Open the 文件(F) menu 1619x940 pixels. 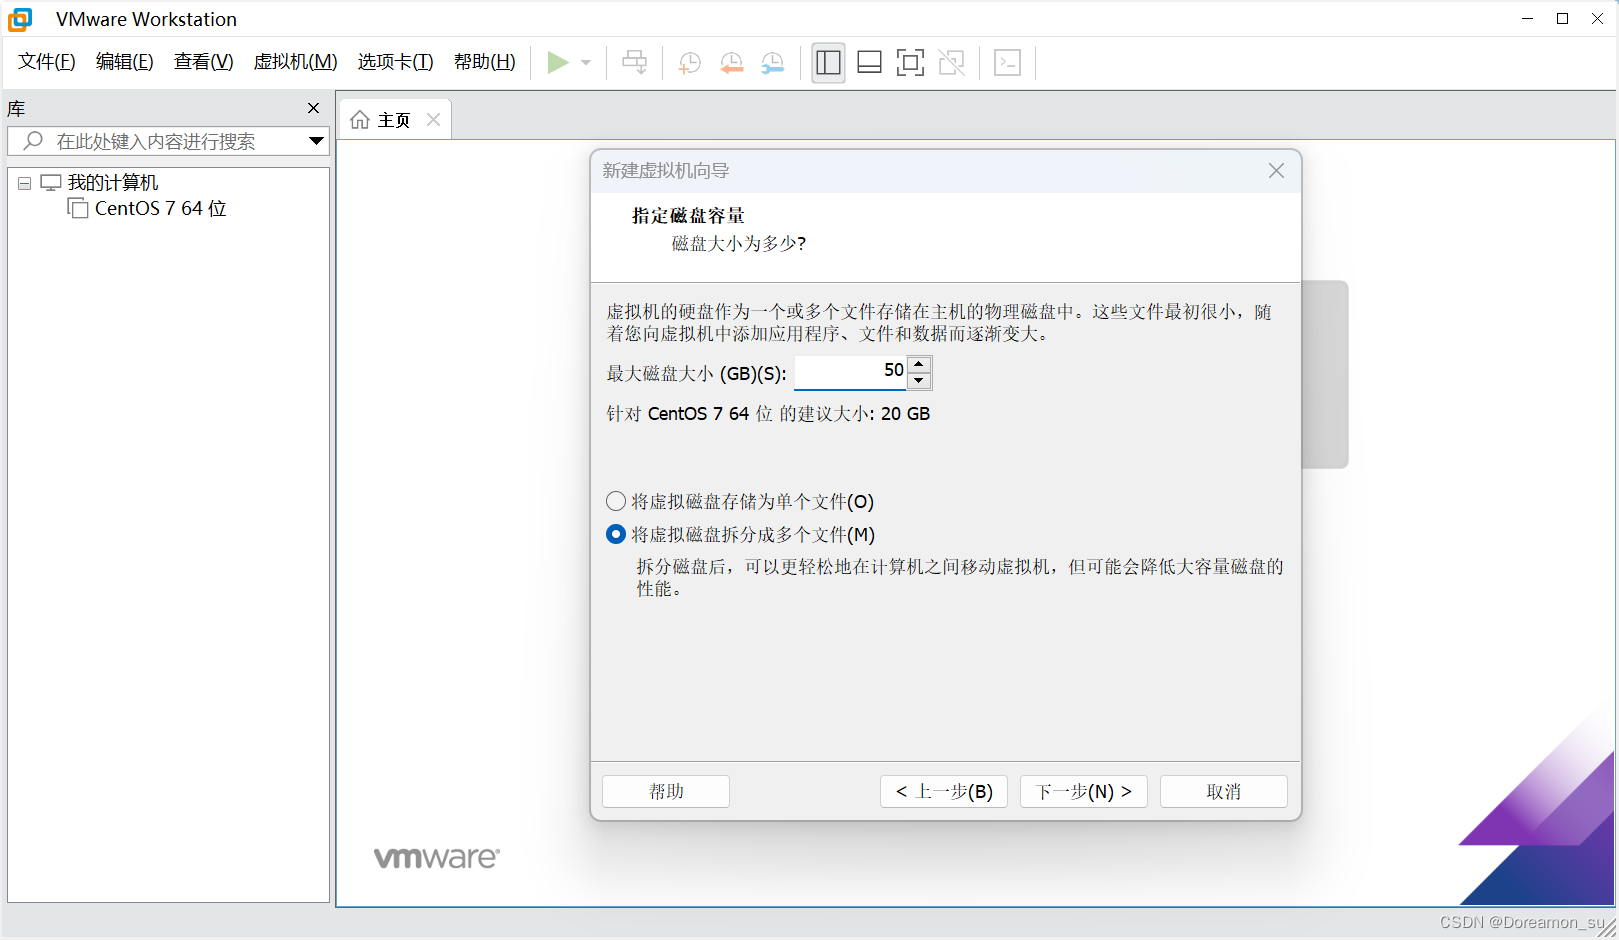[x=47, y=62]
